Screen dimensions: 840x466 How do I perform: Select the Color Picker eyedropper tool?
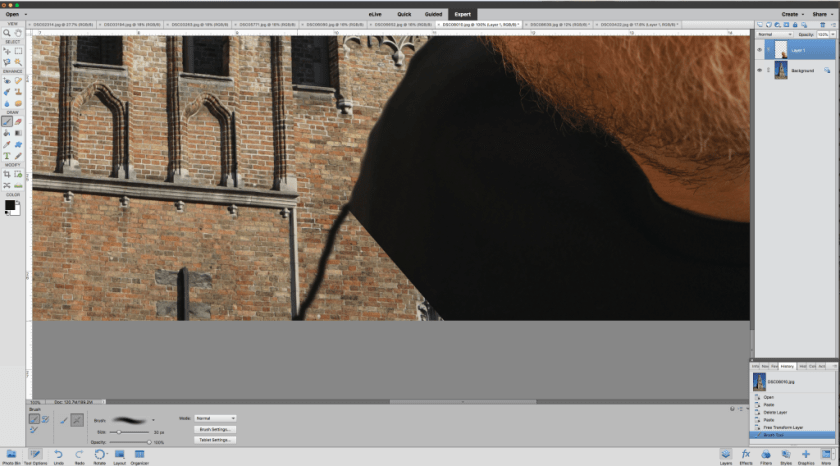click(7, 145)
